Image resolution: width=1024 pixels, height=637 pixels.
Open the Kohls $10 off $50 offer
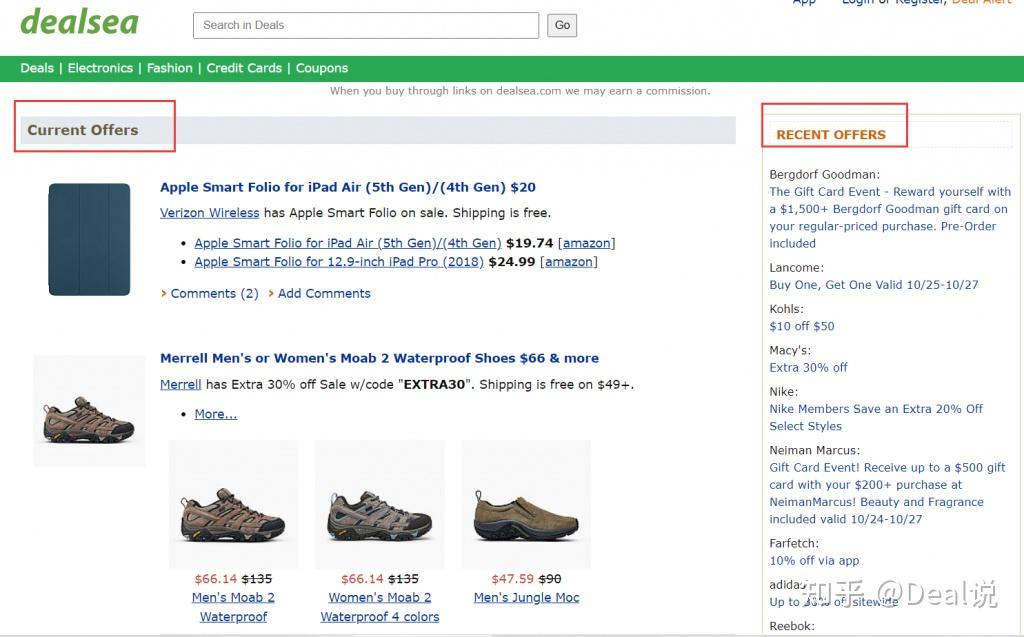[x=801, y=326]
